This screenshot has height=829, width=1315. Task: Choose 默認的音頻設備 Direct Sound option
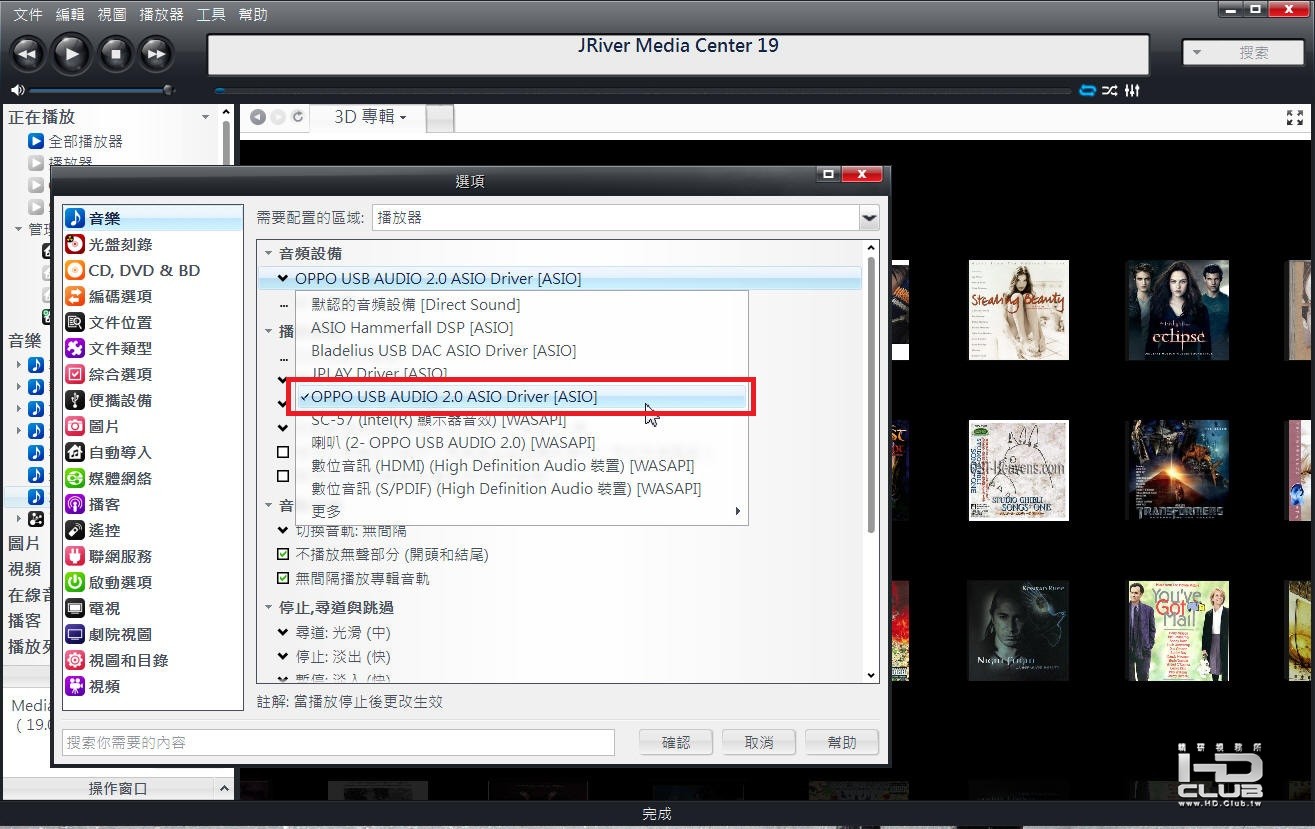point(415,304)
